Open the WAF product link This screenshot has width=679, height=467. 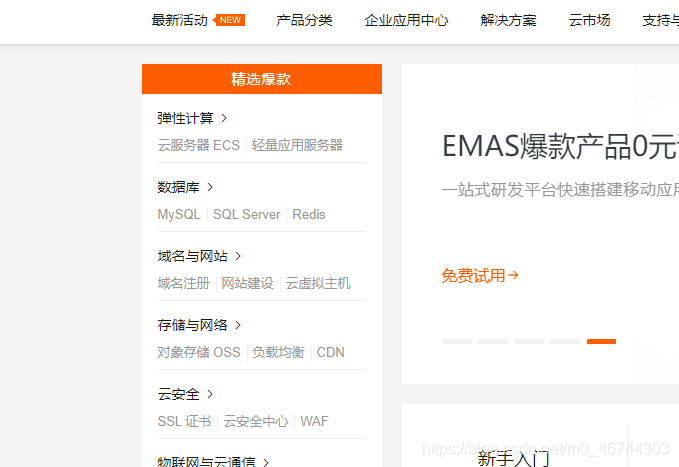(314, 421)
